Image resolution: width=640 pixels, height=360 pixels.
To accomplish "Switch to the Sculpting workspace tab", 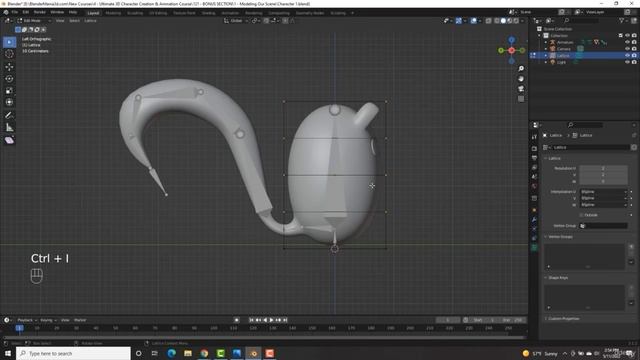I will (x=135, y=13).
